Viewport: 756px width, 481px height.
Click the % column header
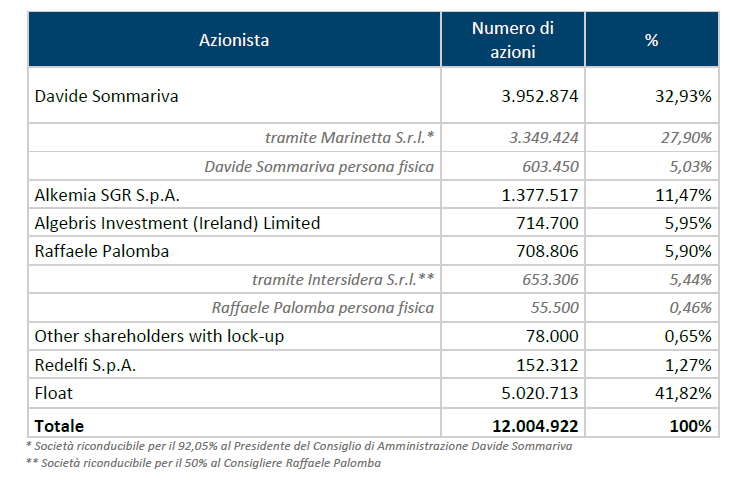[x=651, y=40]
